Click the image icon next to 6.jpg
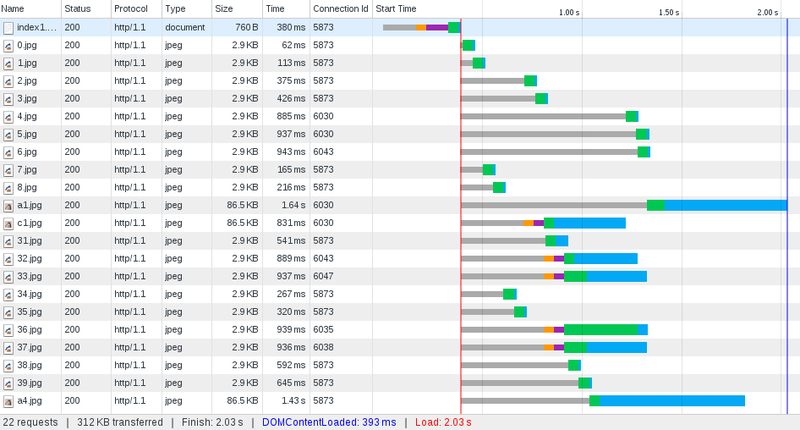Image resolution: width=800 pixels, height=430 pixels. [8, 153]
